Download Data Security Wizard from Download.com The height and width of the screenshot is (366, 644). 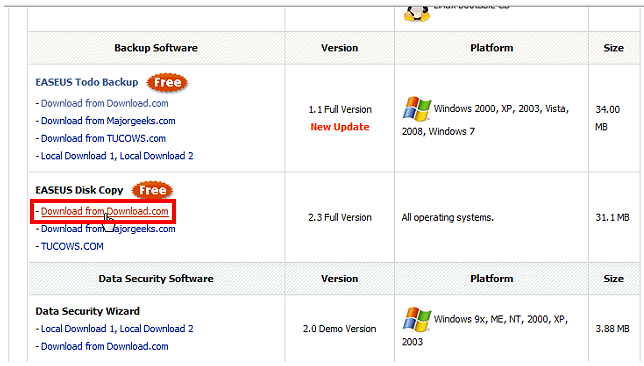[105, 347]
